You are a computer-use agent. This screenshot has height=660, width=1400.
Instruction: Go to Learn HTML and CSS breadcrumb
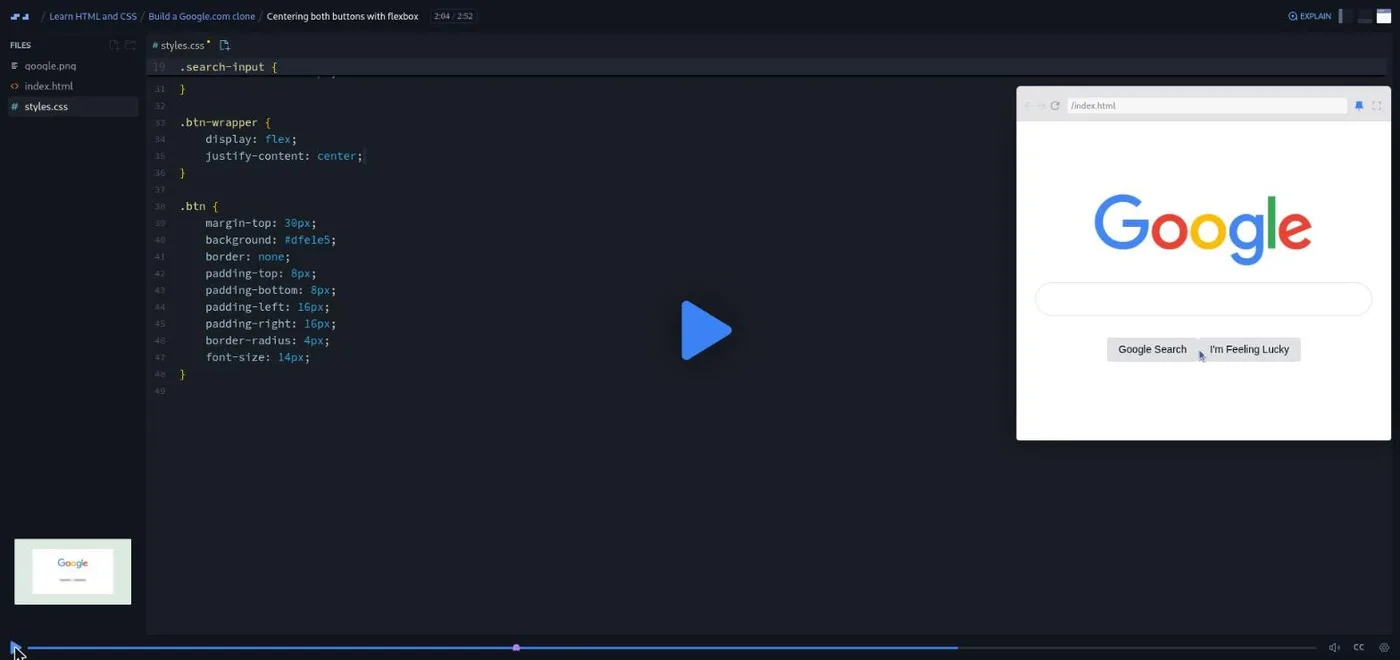pyautogui.click(x=93, y=16)
